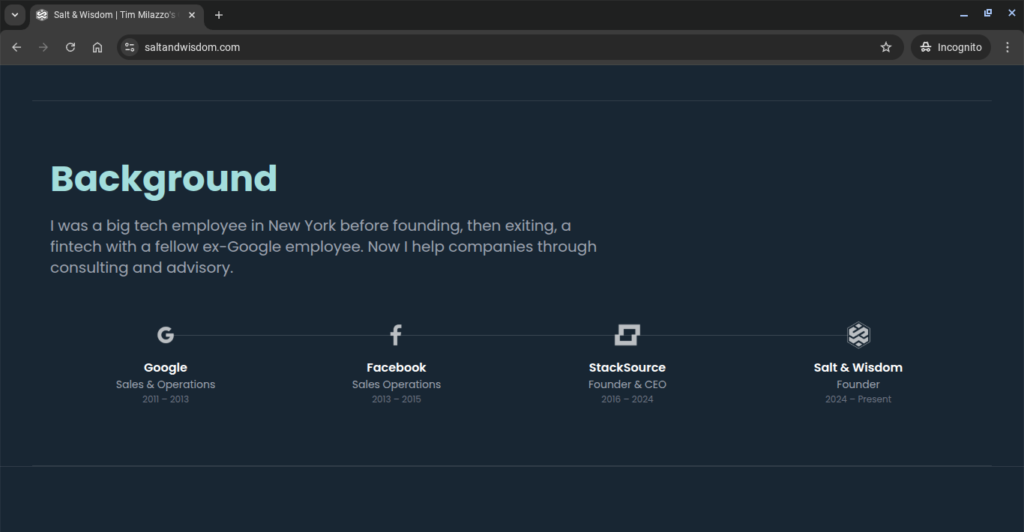This screenshot has width=1024, height=532.
Task: Click the Incognito indicator button
Action: [x=951, y=47]
